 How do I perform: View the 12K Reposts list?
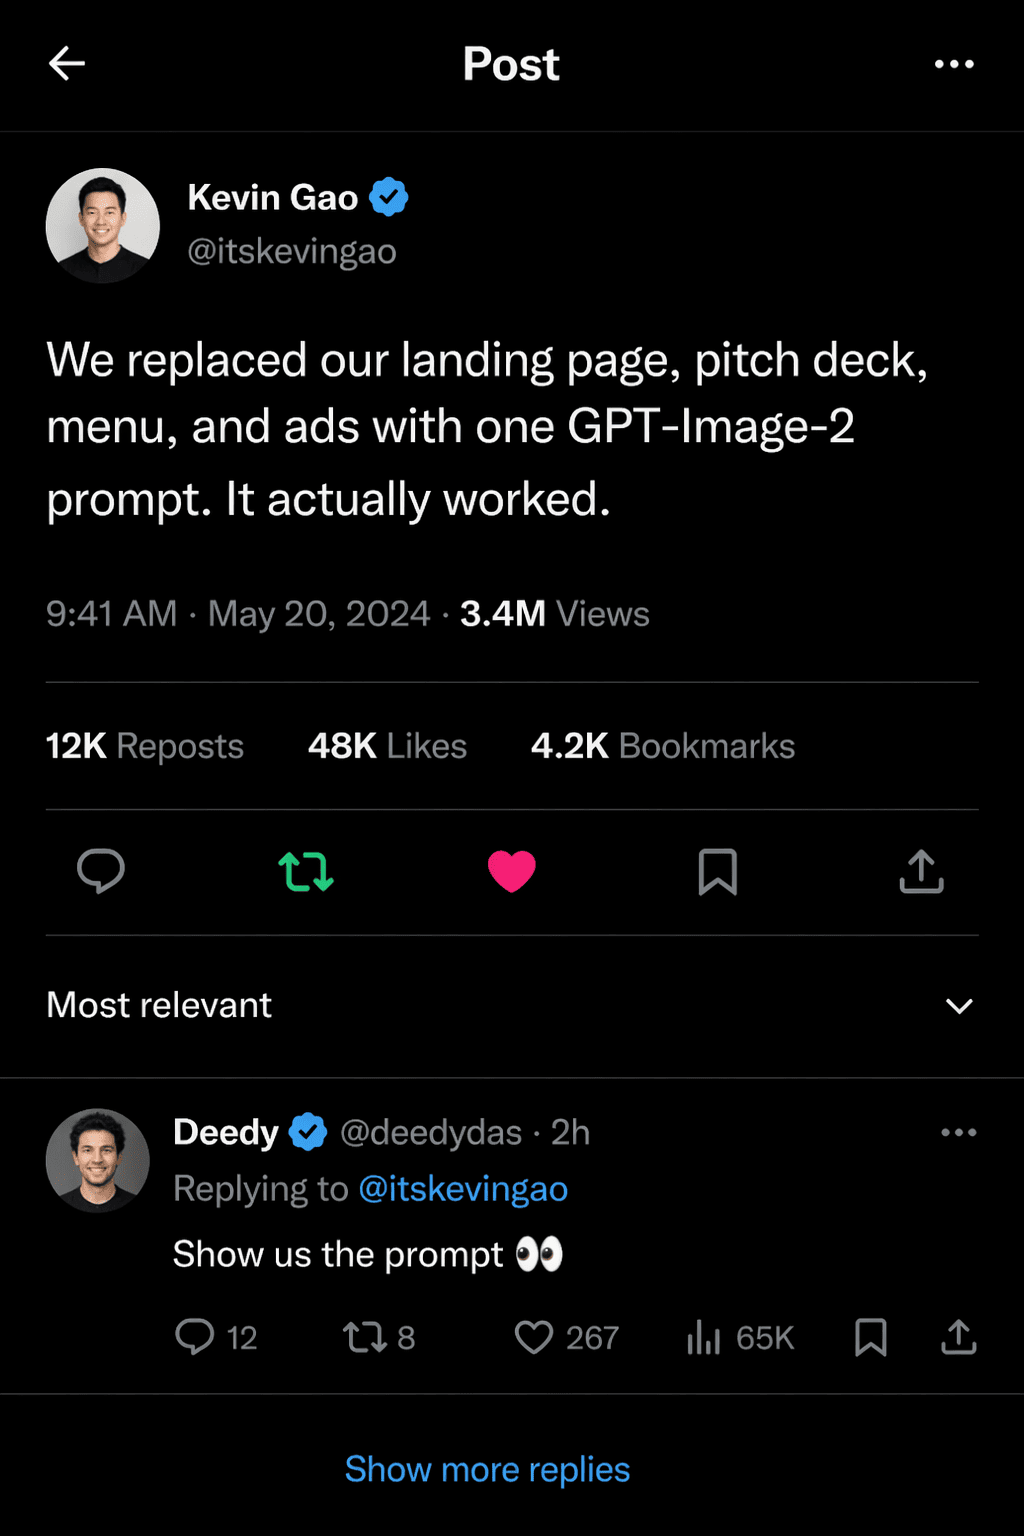pyautogui.click(x=145, y=746)
